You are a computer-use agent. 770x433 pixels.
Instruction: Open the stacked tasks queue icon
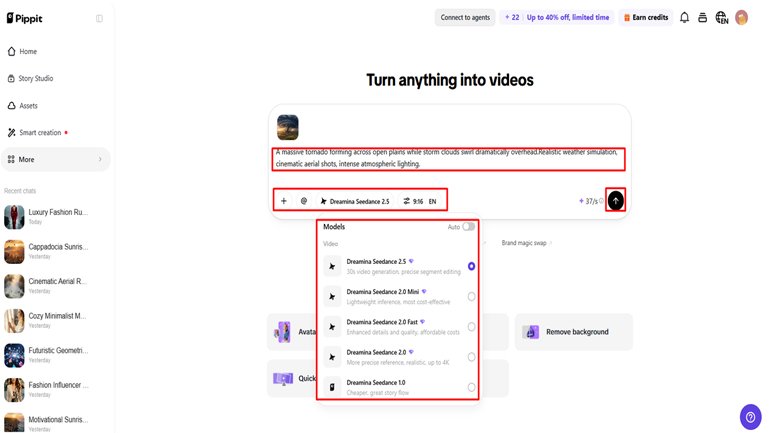(702, 18)
